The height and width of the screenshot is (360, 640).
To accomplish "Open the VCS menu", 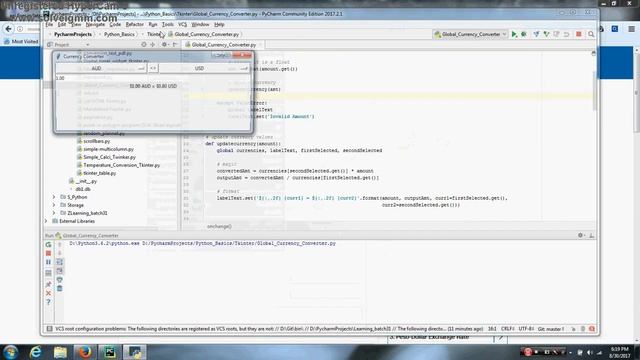I will pyautogui.click(x=182, y=24).
